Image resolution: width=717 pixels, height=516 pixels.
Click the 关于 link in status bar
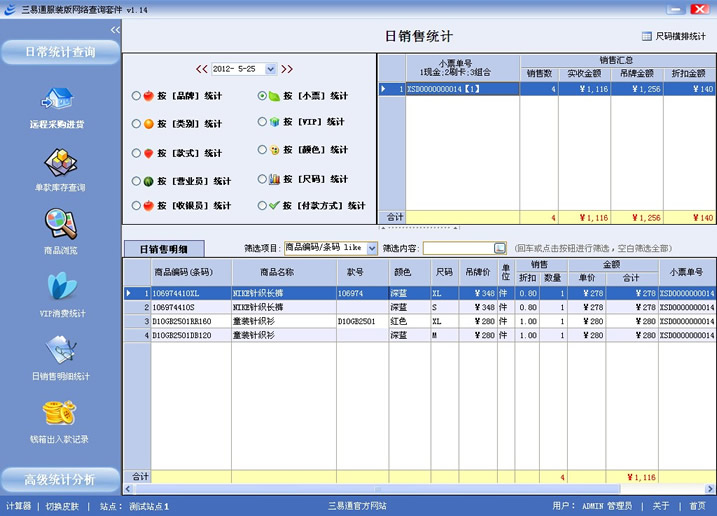click(661, 505)
